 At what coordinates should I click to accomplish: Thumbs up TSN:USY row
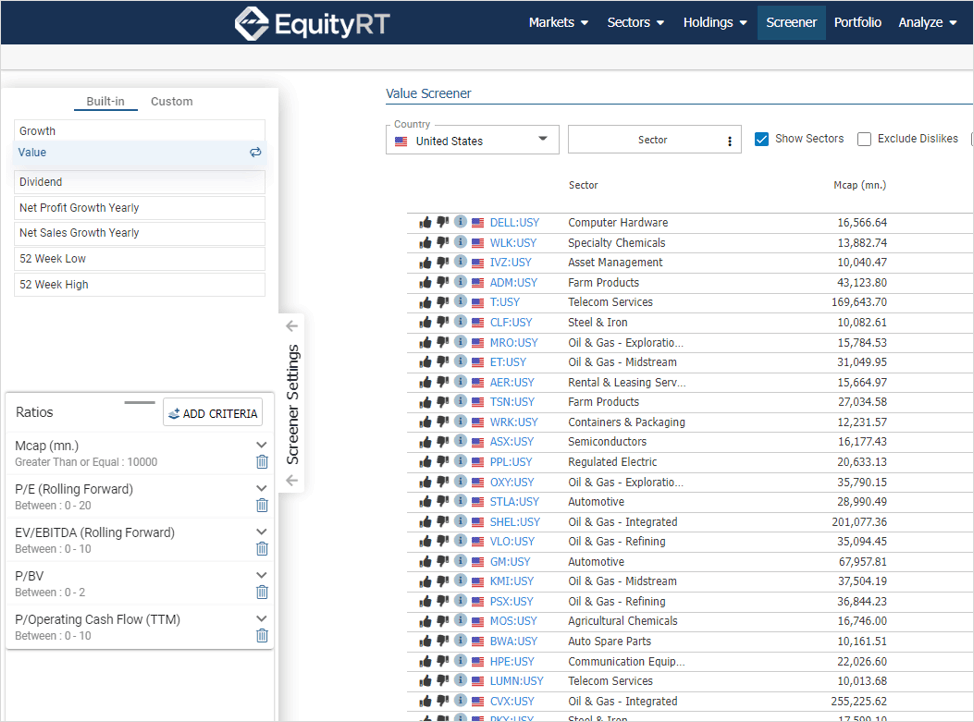426,402
